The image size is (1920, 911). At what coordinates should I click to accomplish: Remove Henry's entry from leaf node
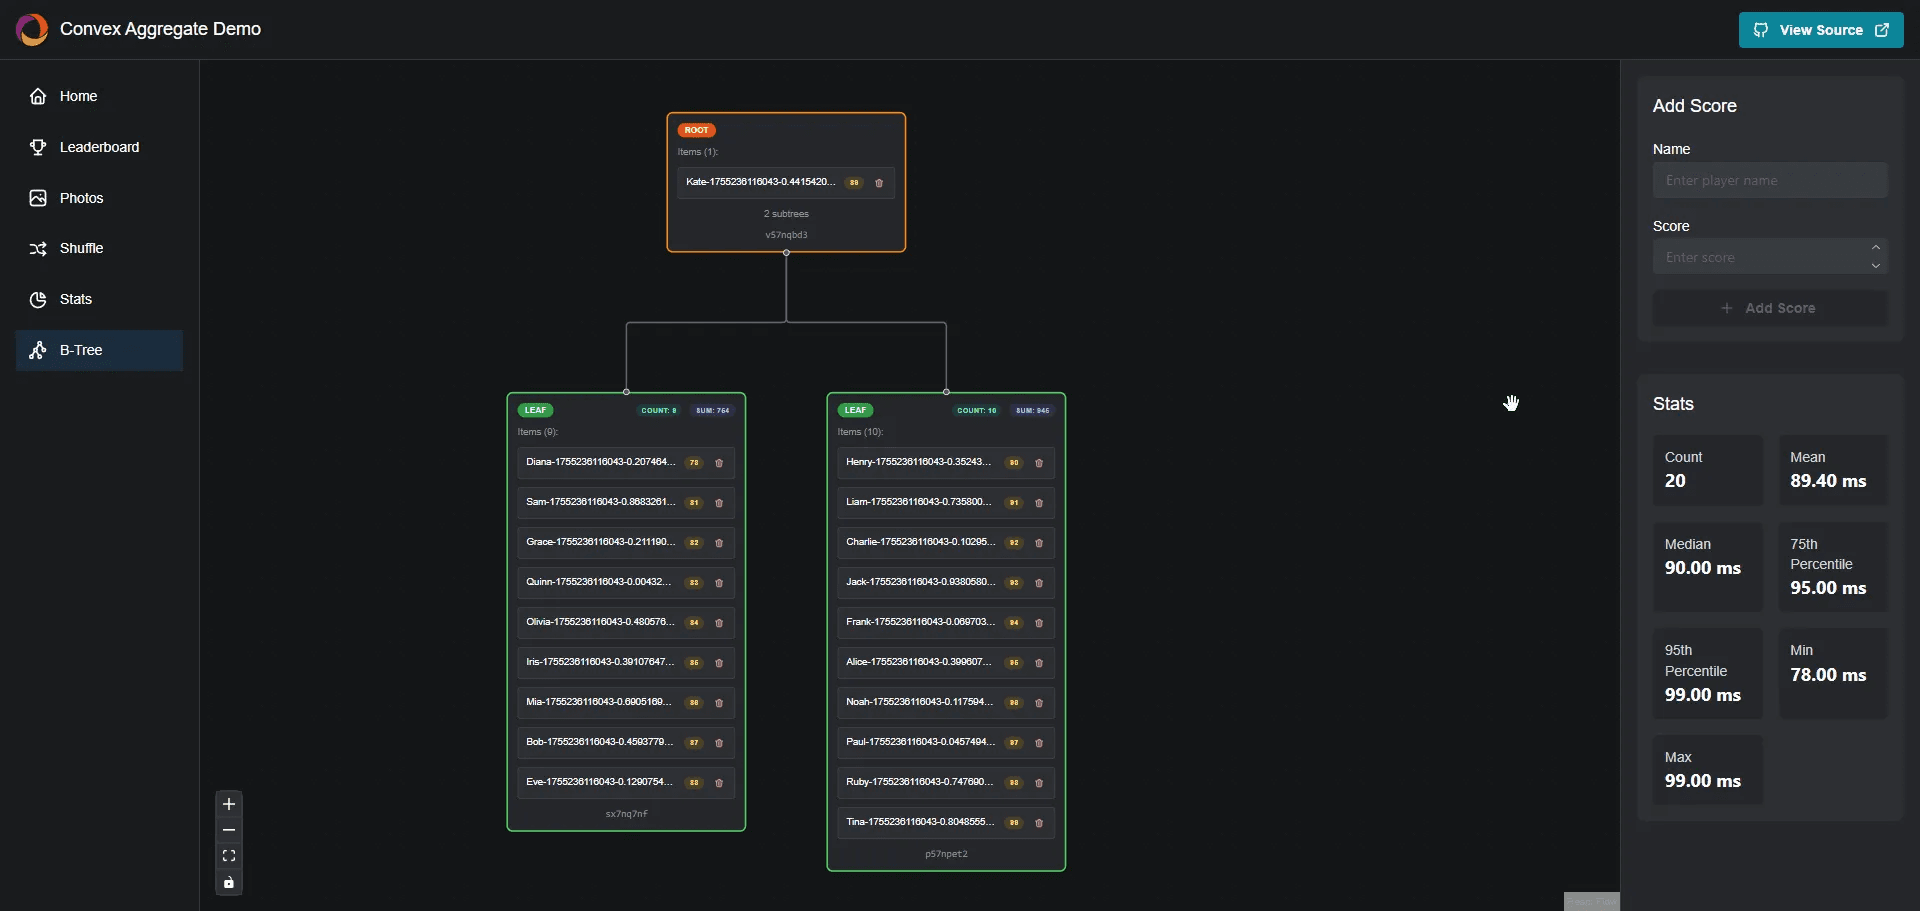pos(1039,463)
